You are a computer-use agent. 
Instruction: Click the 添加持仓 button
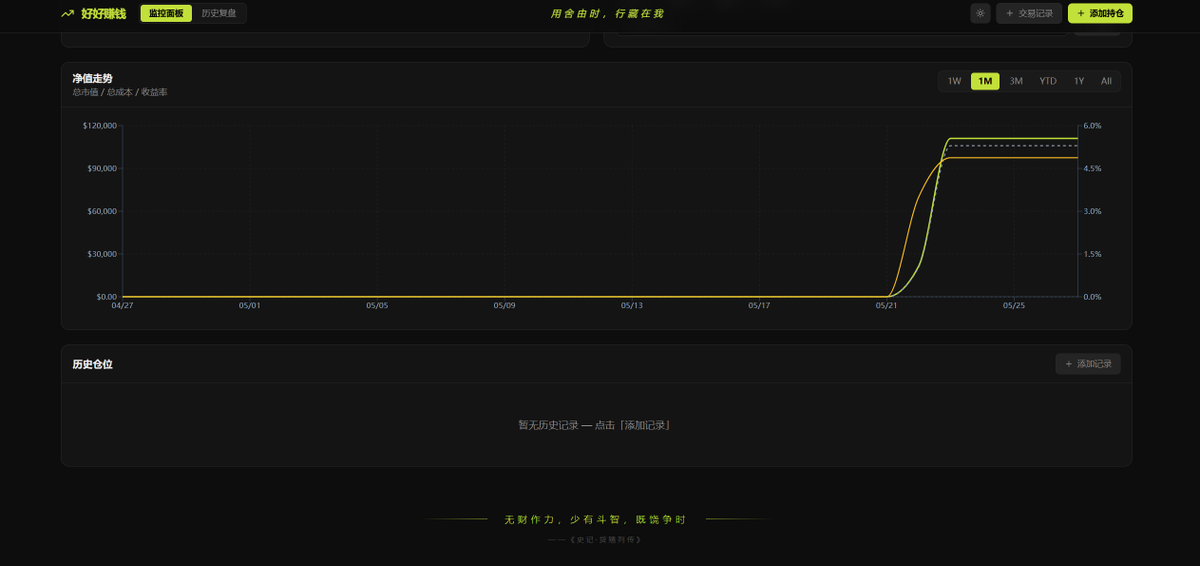(x=1100, y=14)
